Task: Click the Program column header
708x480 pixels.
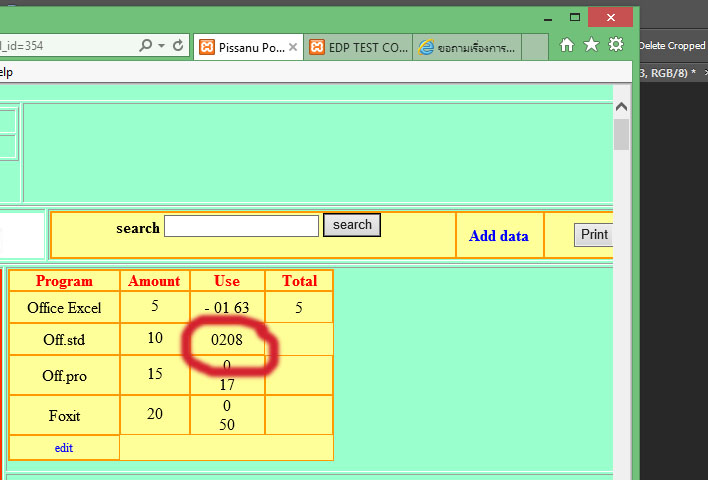Action: pos(64,281)
